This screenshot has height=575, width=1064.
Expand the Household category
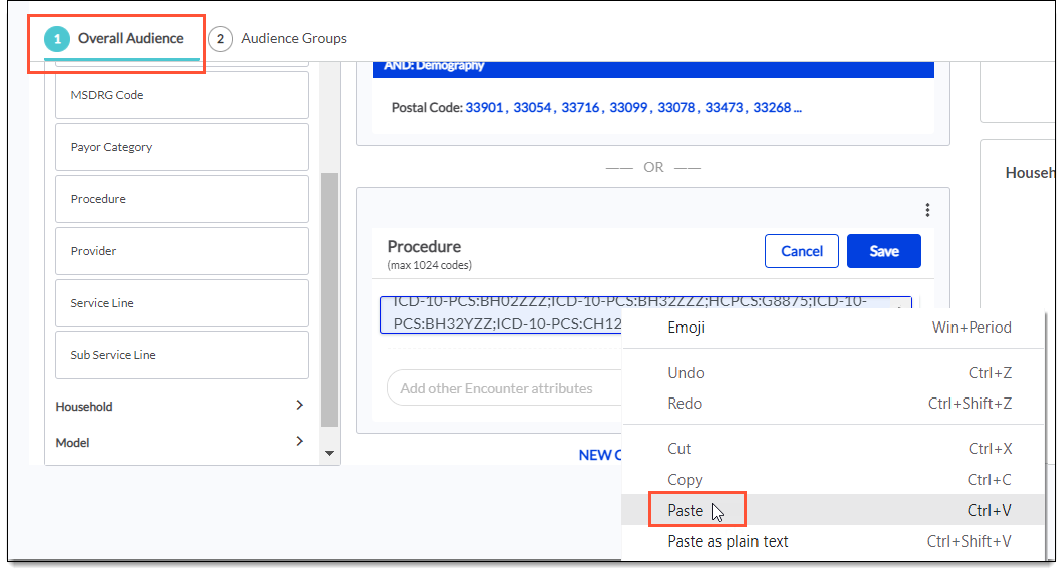(x=299, y=406)
